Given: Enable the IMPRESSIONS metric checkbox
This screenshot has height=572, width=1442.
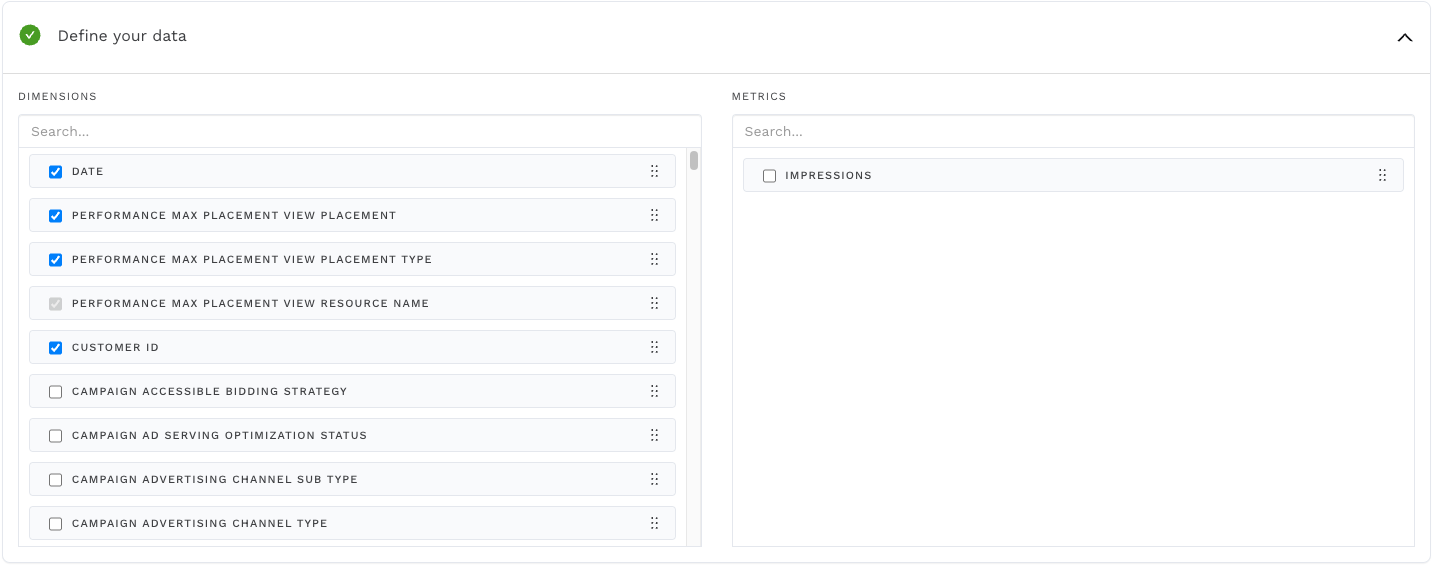Looking at the screenshot, I should pos(769,176).
